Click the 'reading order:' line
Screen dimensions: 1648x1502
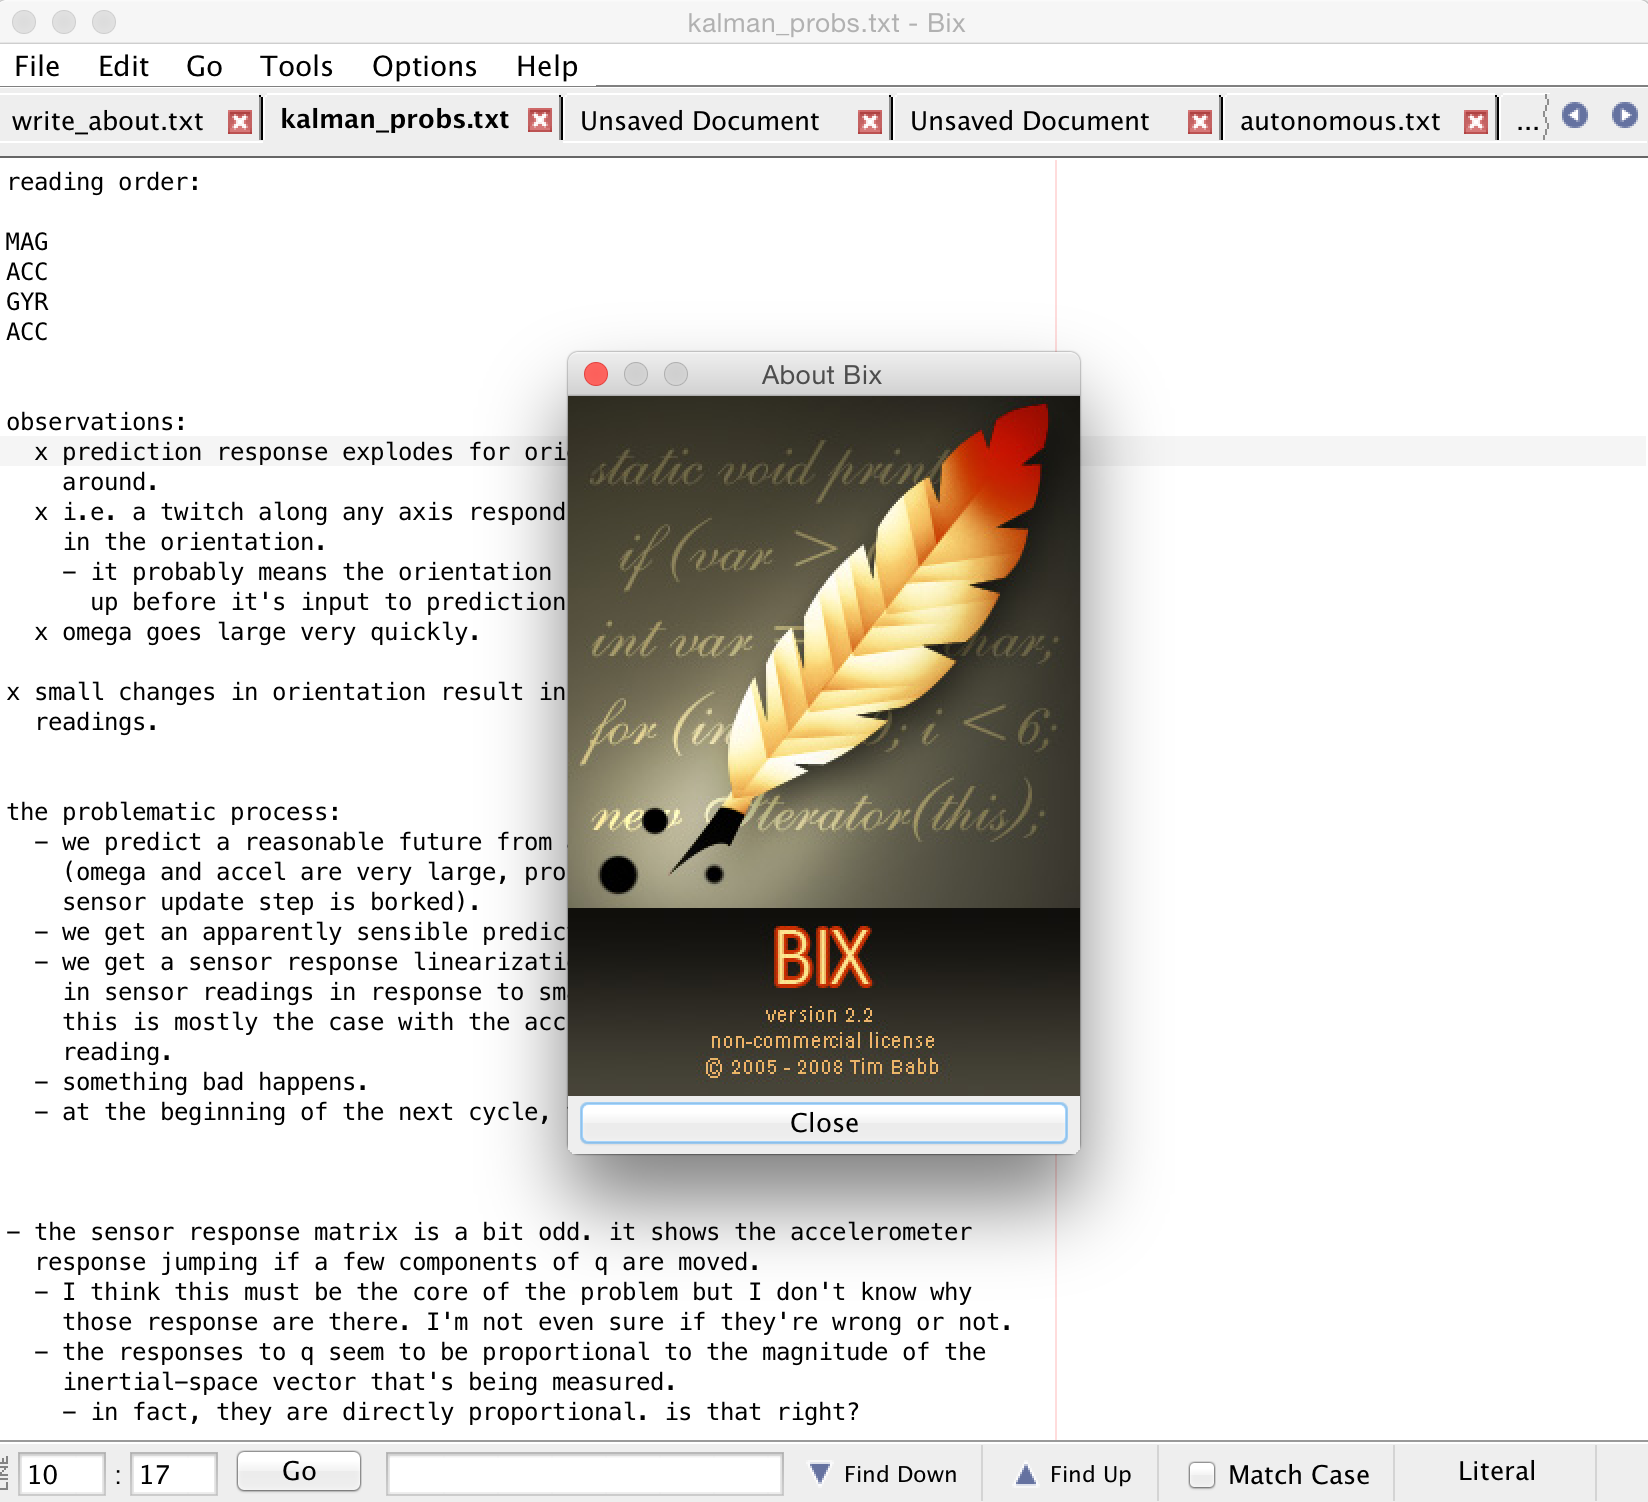pyautogui.click(x=103, y=182)
